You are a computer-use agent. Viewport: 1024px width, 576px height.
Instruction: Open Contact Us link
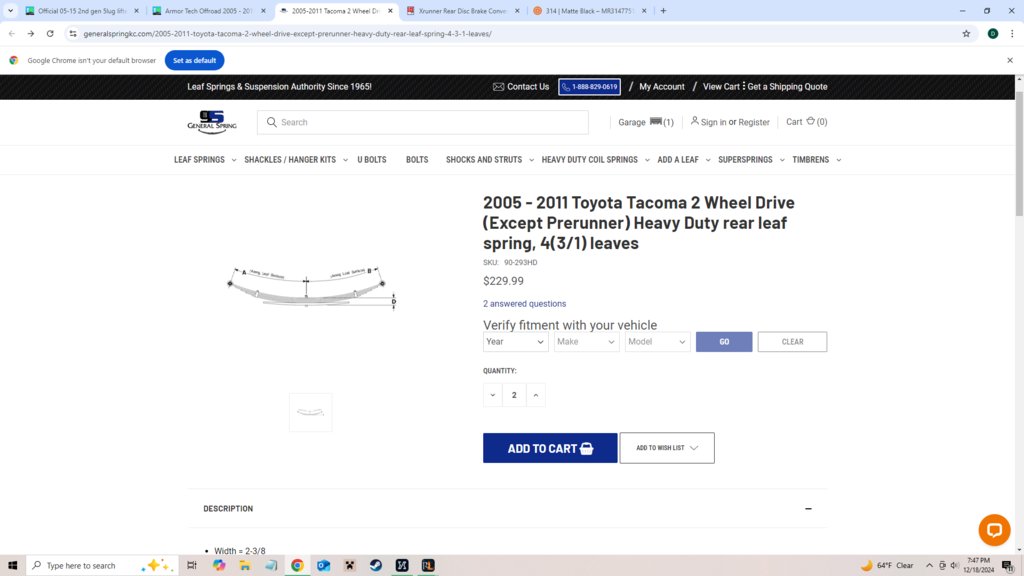521,87
